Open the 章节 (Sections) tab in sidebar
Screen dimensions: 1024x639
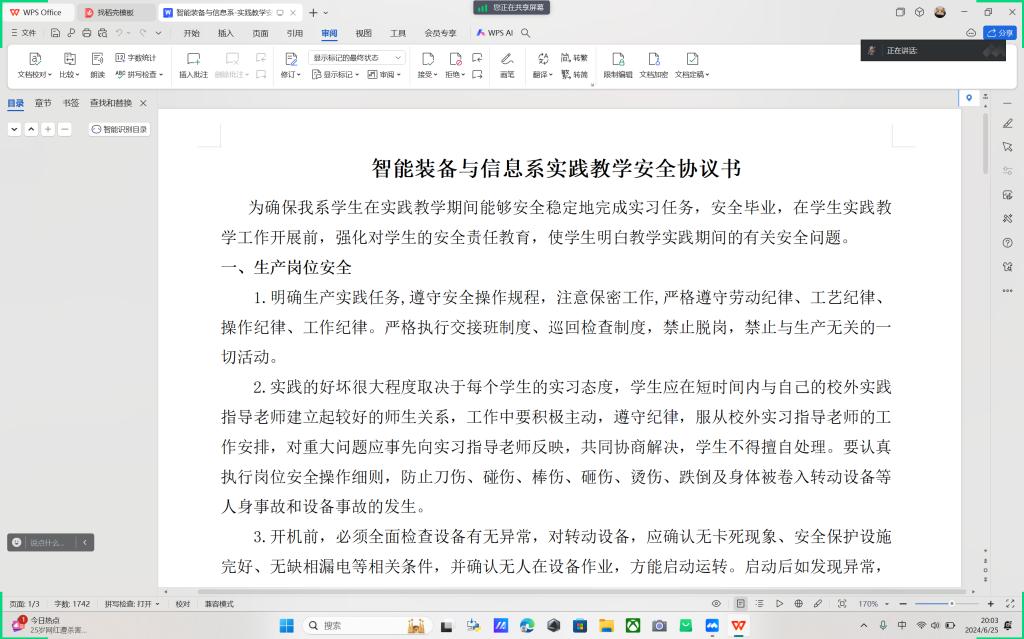pos(43,103)
